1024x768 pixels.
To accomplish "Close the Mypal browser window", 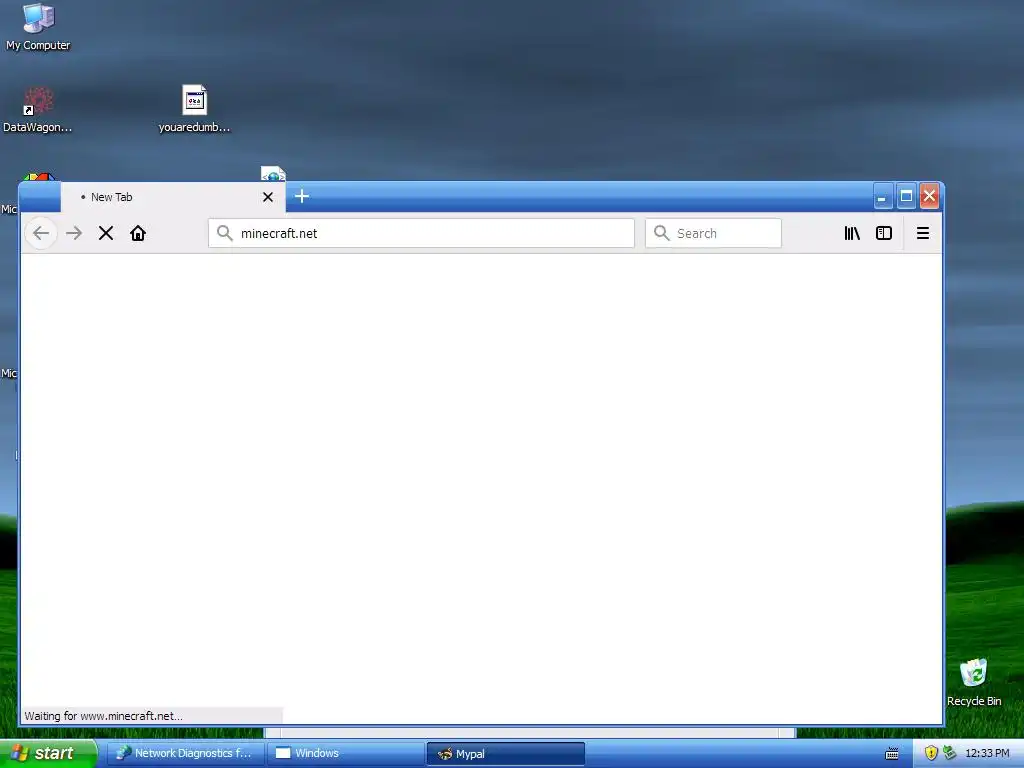I will pyautogui.click(x=929, y=196).
